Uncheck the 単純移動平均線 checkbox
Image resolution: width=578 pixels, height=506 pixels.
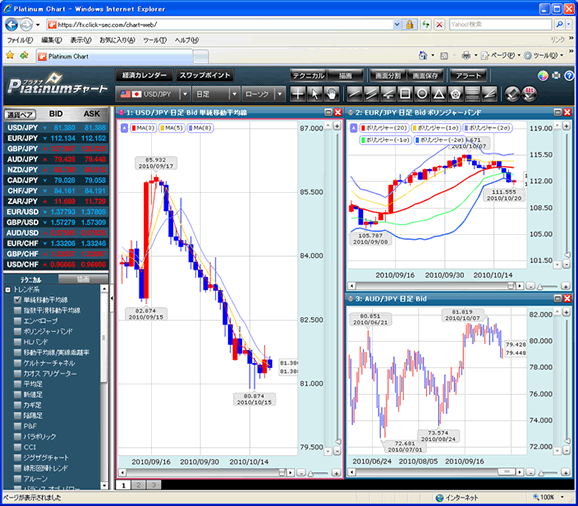(17, 300)
